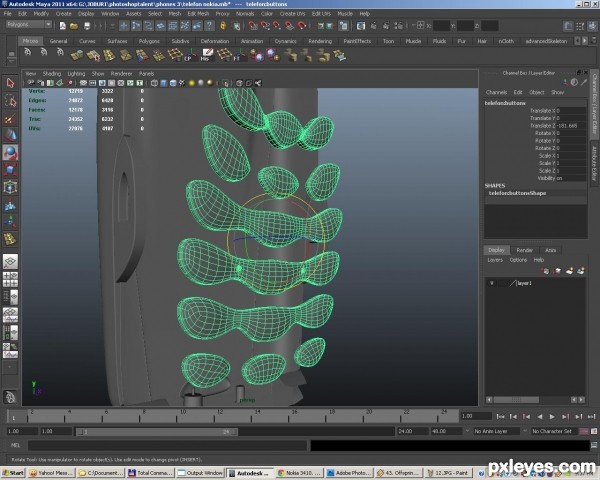600x480 pixels.
Task: Toggle Make Live magnet icon
Action: pos(302,26)
